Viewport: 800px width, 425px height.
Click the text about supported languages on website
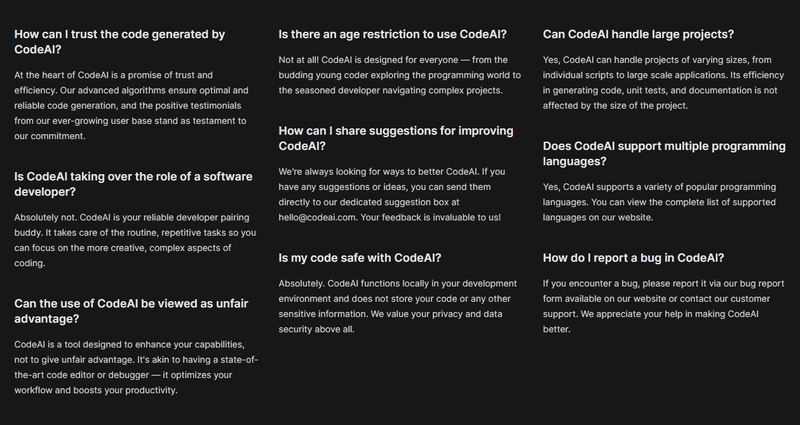(x=659, y=202)
